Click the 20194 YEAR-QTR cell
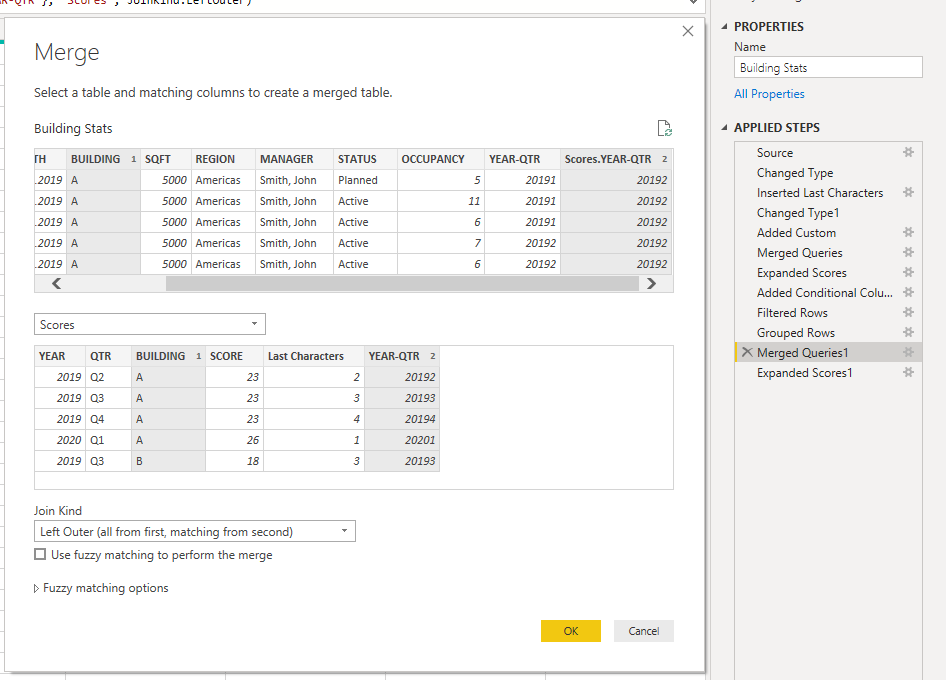Image resolution: width=946 pixels, height=680 pixels. (x=402, y=419)
